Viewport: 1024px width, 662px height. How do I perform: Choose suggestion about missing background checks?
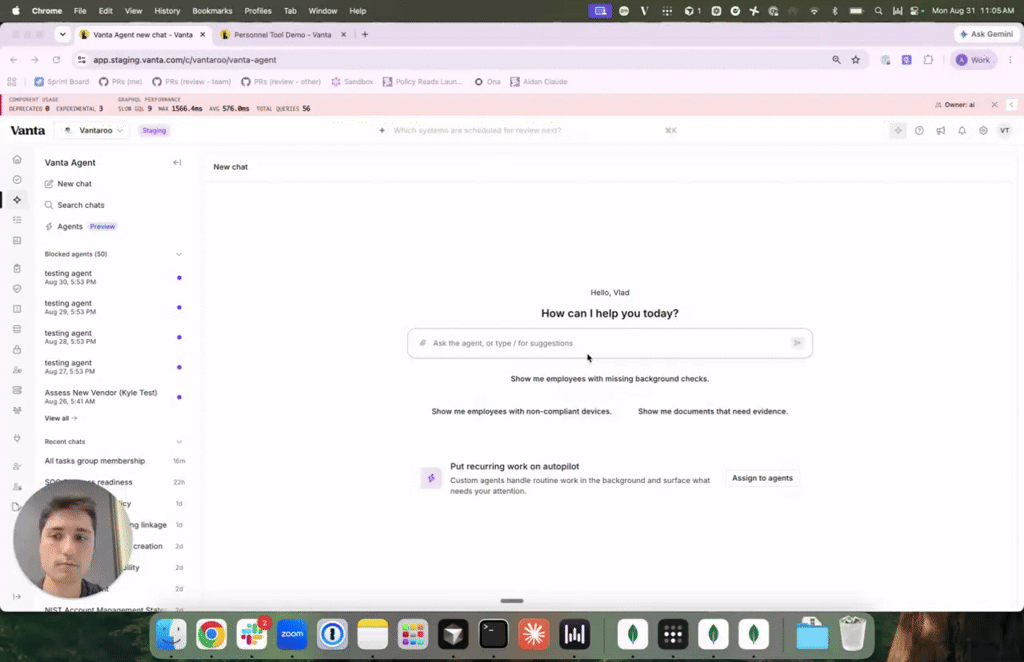[609, 379]
